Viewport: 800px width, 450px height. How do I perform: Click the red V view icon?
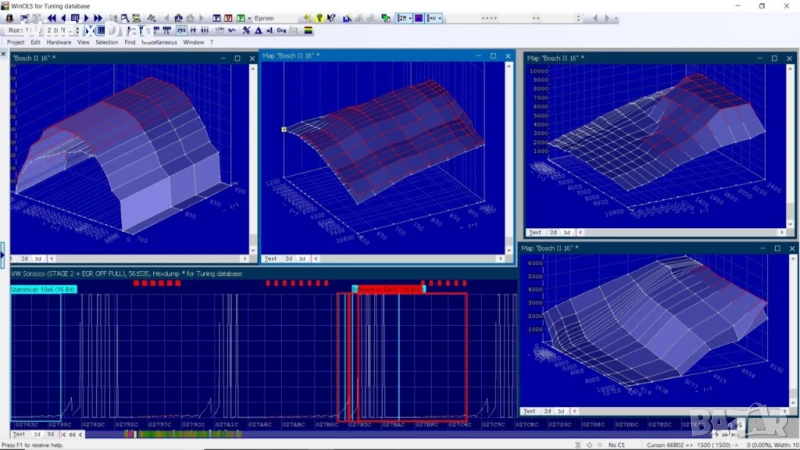[x=229, y=18]
